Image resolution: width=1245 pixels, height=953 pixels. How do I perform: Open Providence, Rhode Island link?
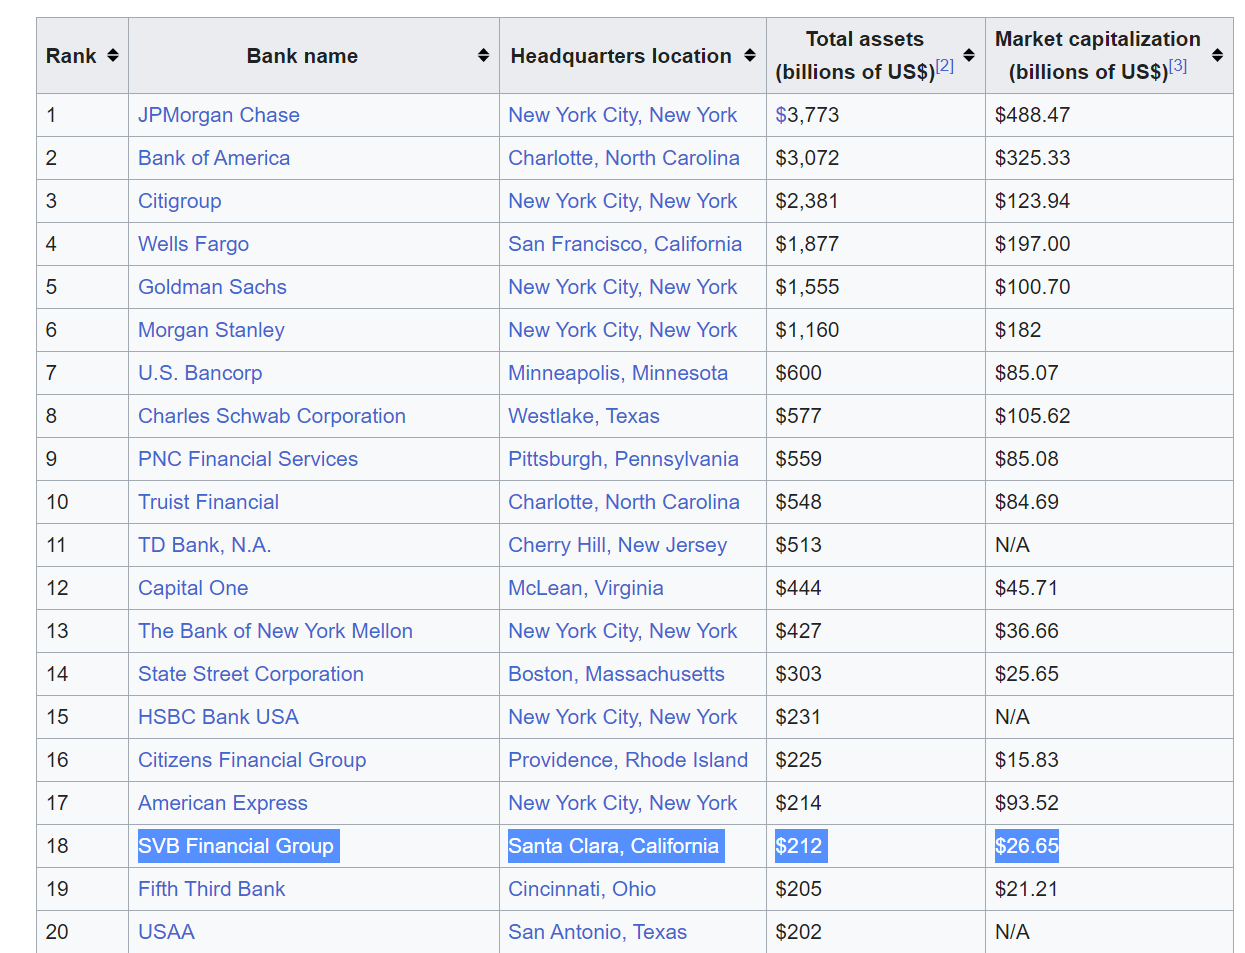click(x=627, y=760)
